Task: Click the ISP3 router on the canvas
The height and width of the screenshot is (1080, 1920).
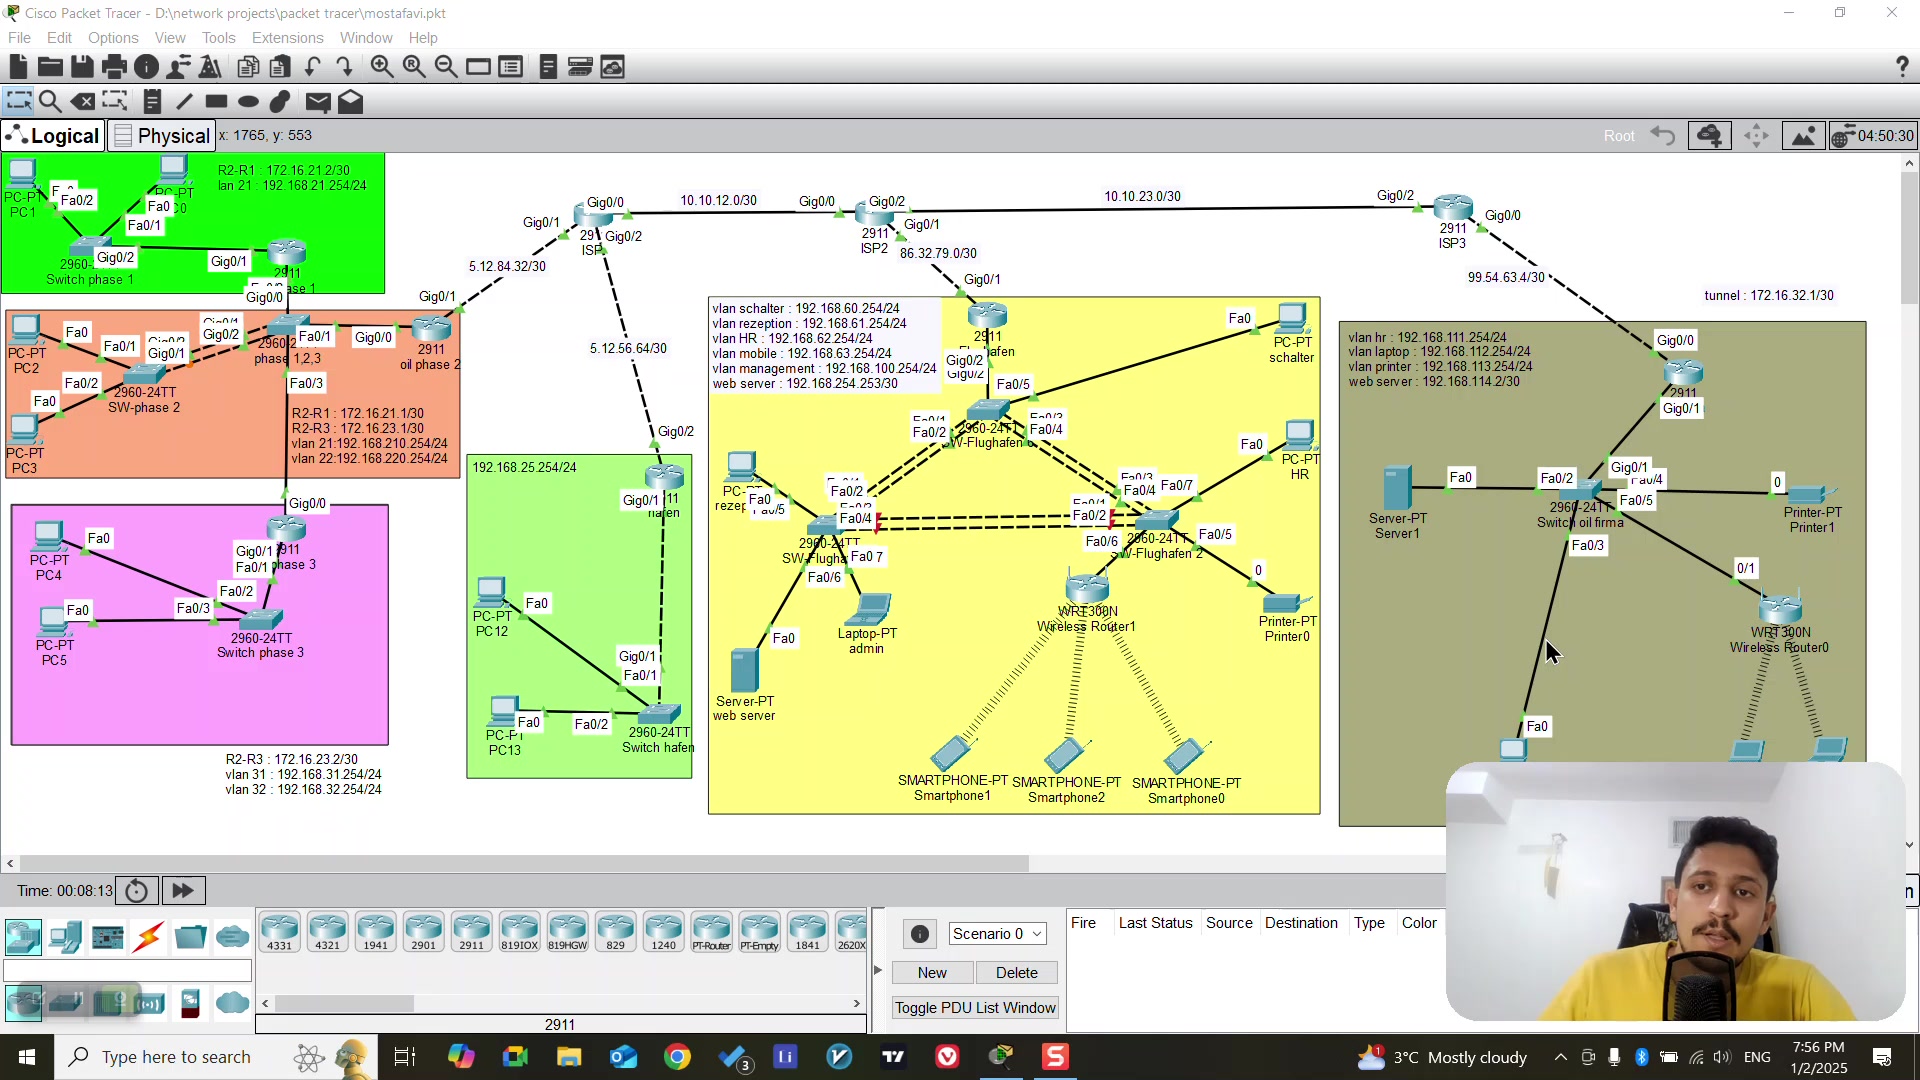Action: pos(1453,210)
